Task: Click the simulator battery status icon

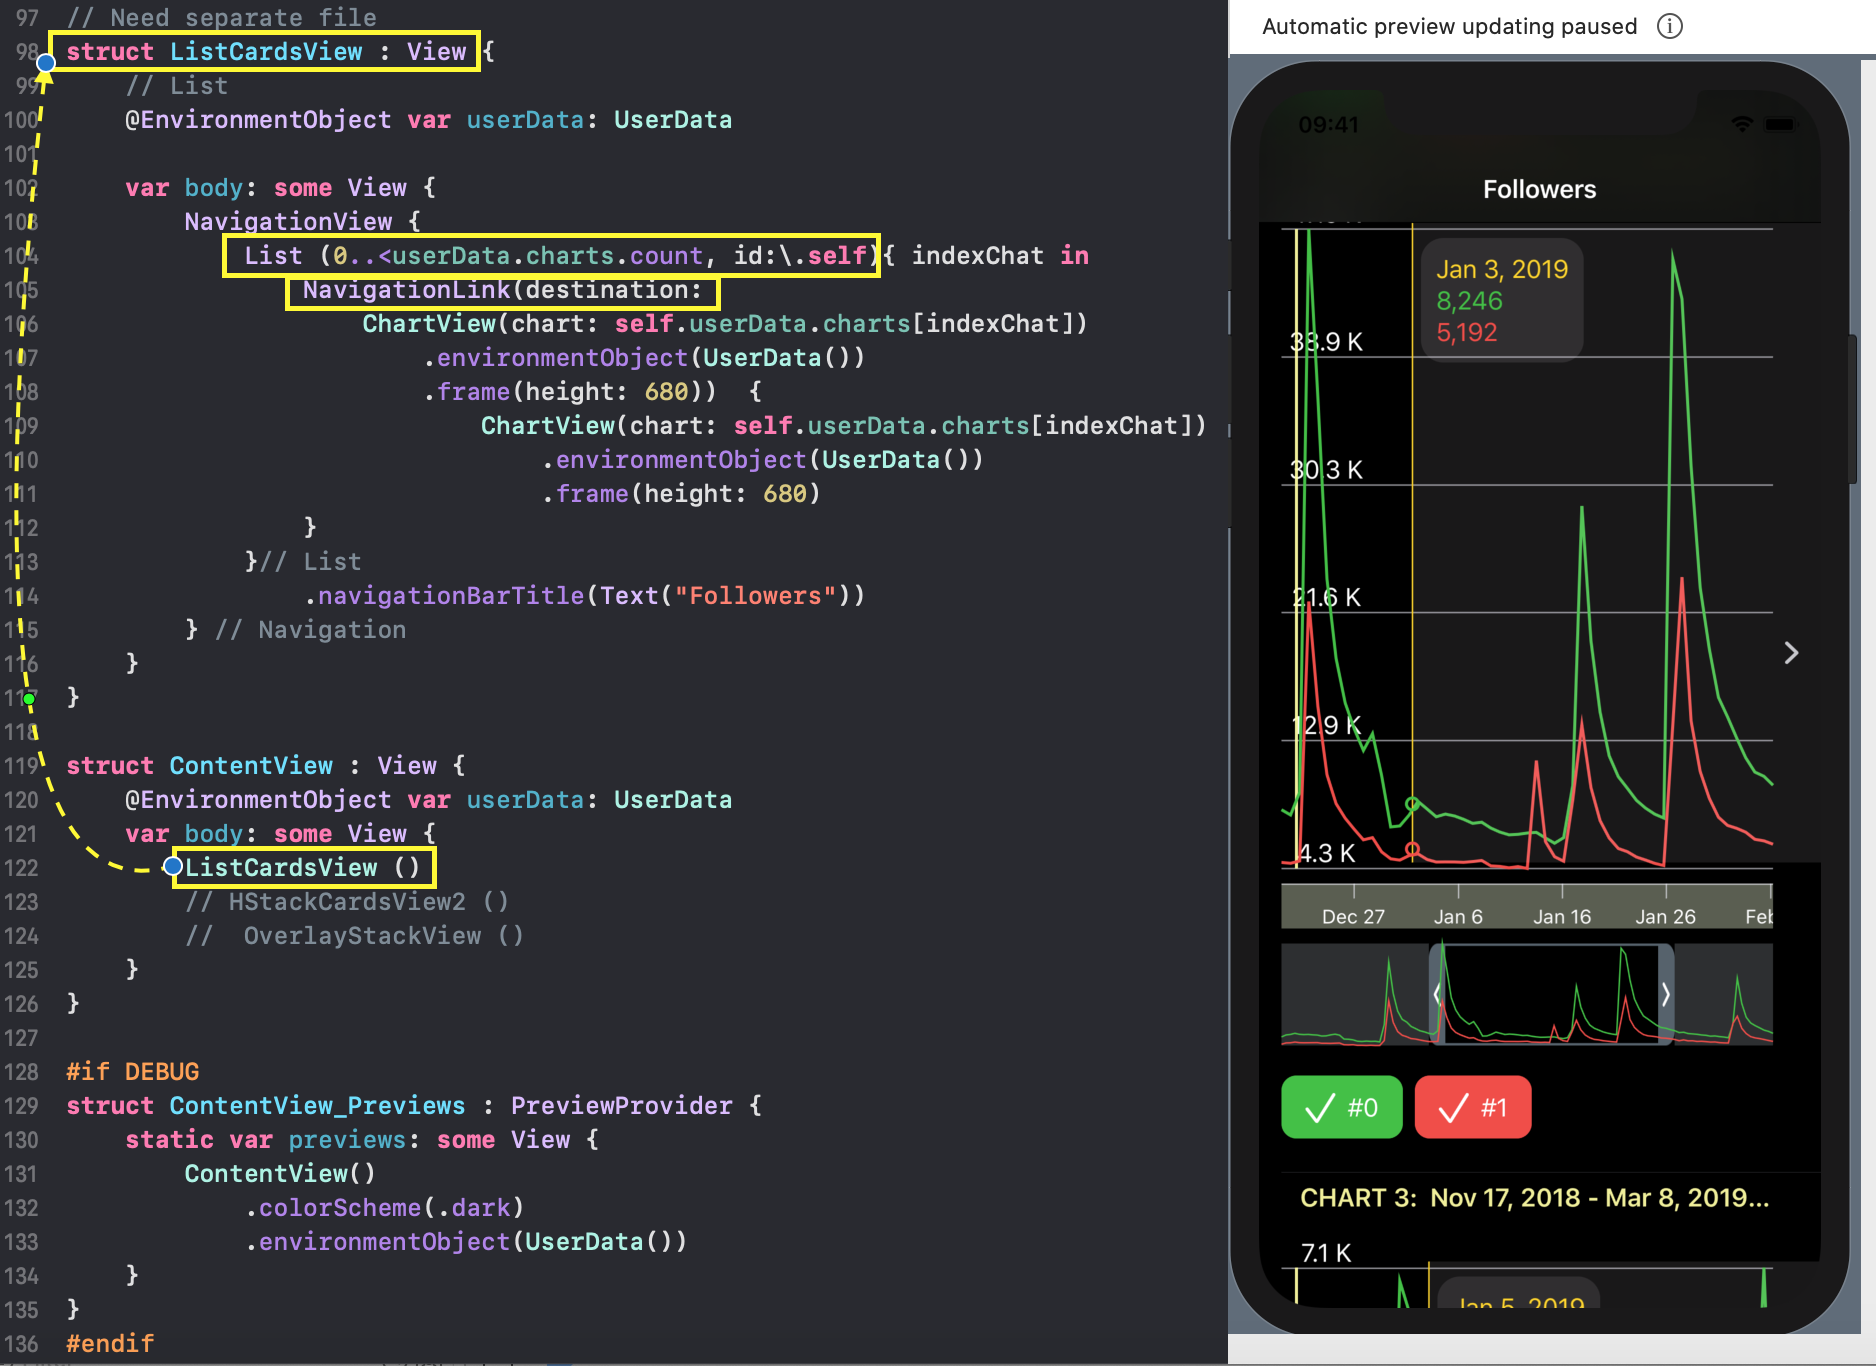Action: [1780, 125]
